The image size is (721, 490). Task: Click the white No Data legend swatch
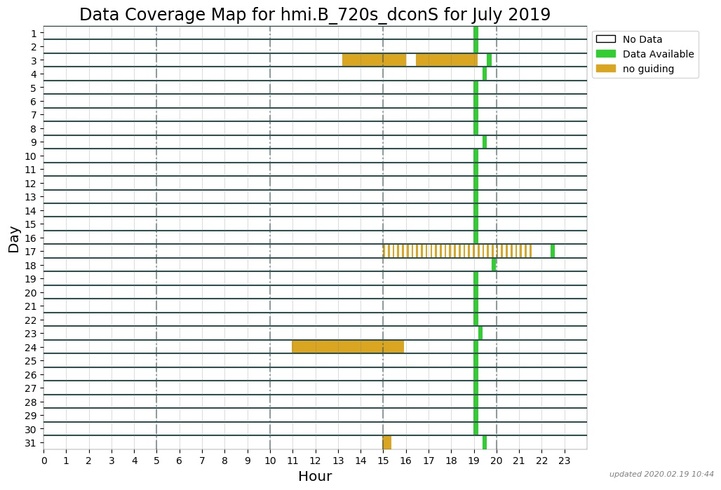(607, 39)
